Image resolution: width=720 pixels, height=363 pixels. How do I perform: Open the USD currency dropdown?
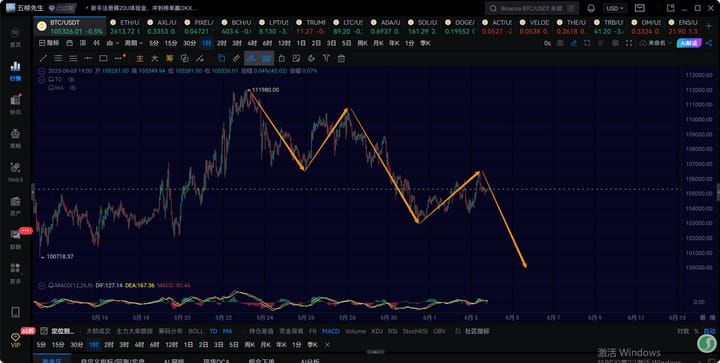tap(615, 8)
